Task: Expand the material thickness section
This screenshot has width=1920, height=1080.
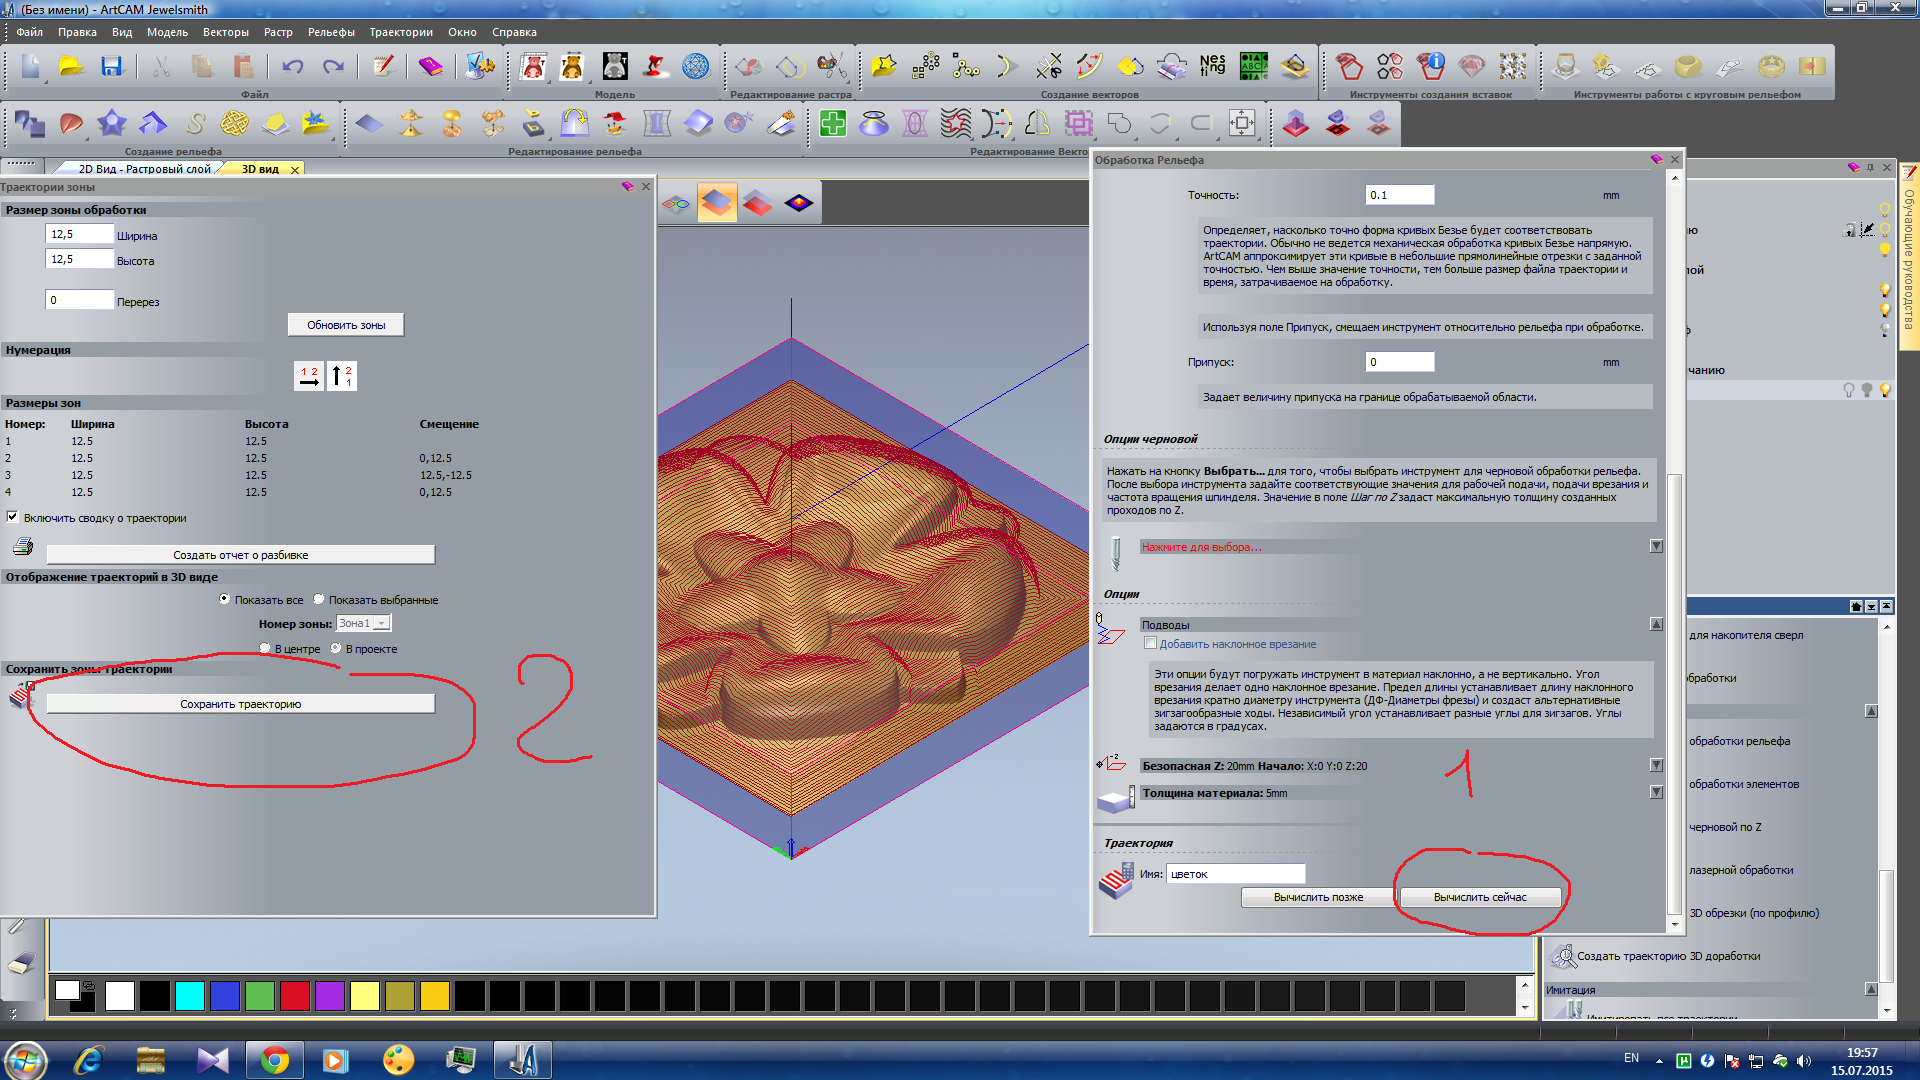Action: [x=1656, y=792]
